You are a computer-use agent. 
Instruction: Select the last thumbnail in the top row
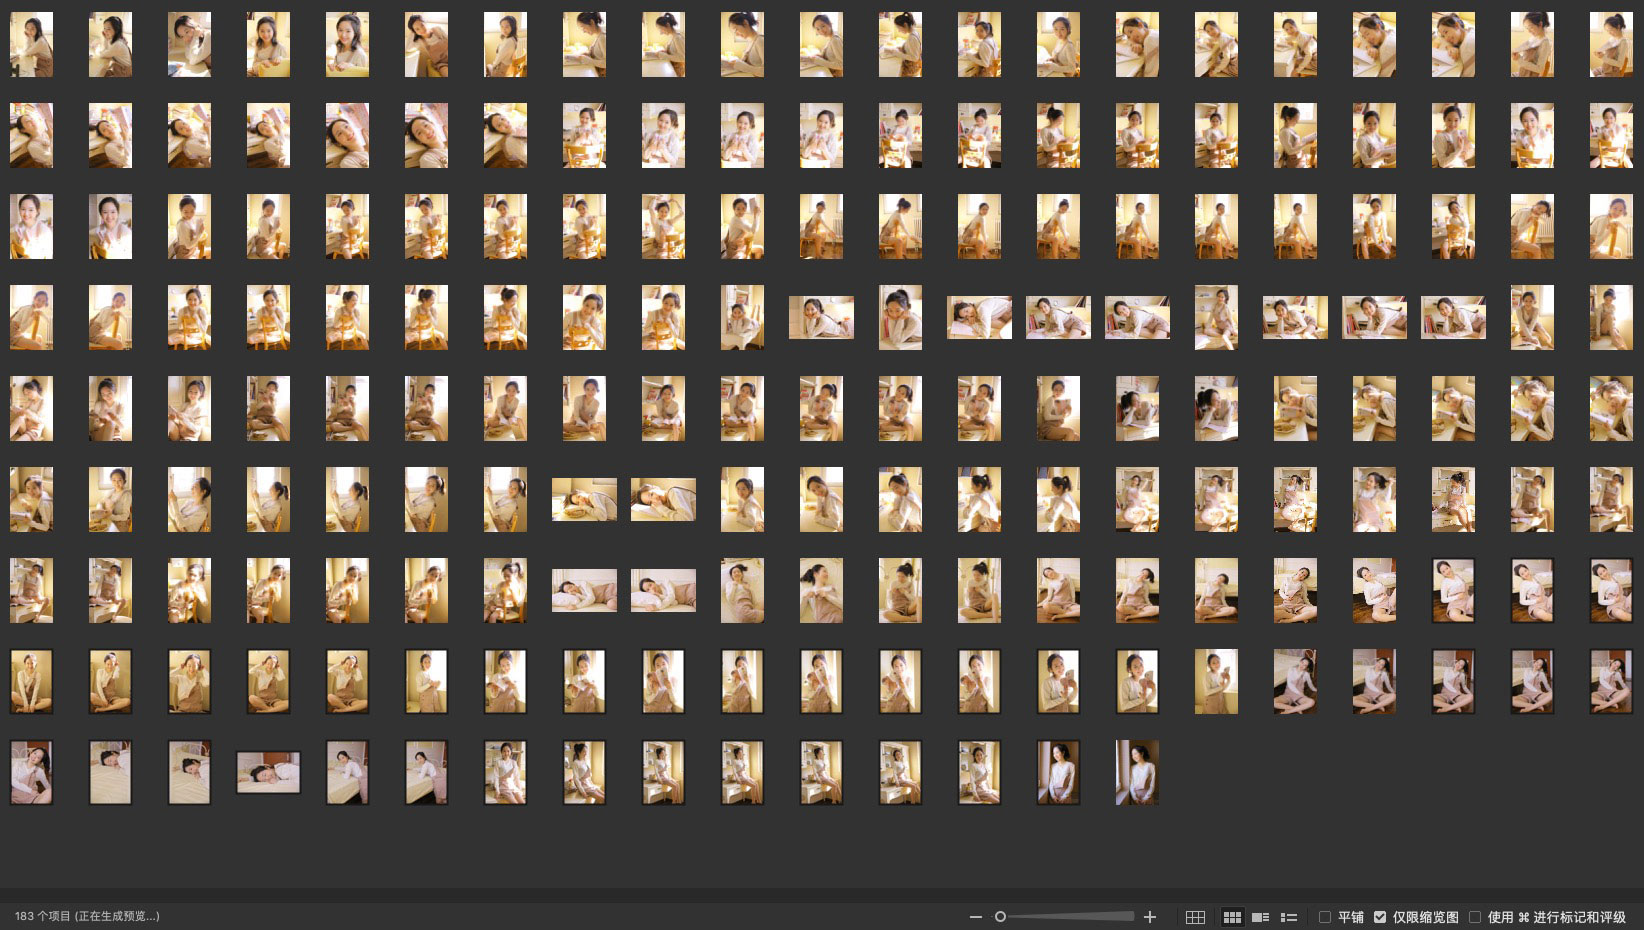coord(1610,45)
